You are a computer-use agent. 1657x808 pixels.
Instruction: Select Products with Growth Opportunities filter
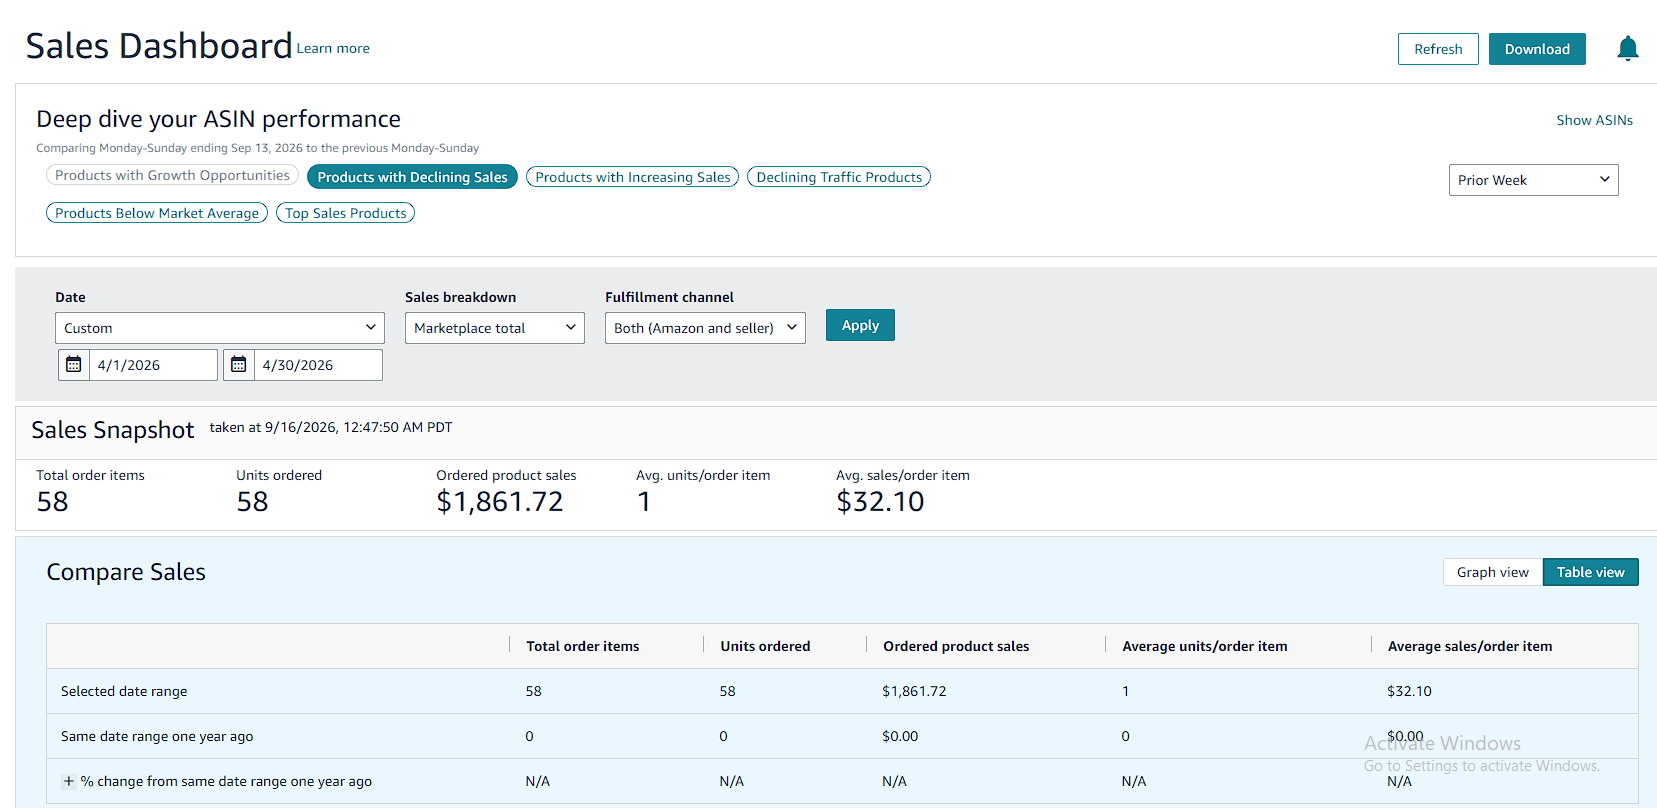pos(172,175)
